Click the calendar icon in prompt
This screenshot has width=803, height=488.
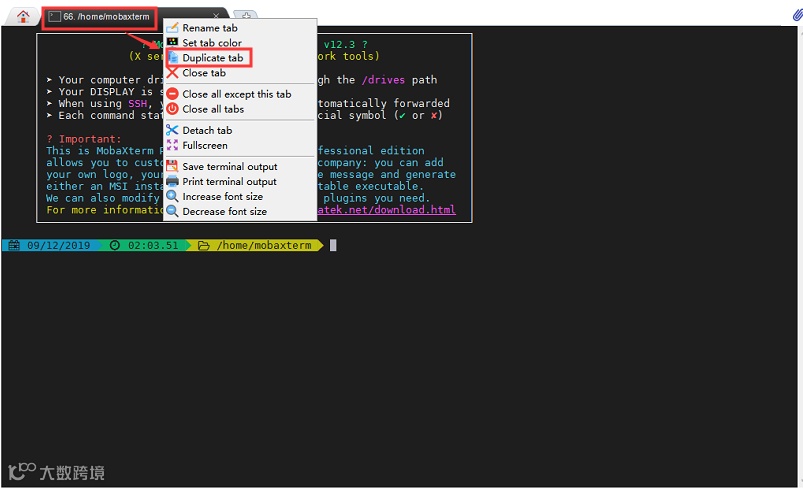(14, 245)
